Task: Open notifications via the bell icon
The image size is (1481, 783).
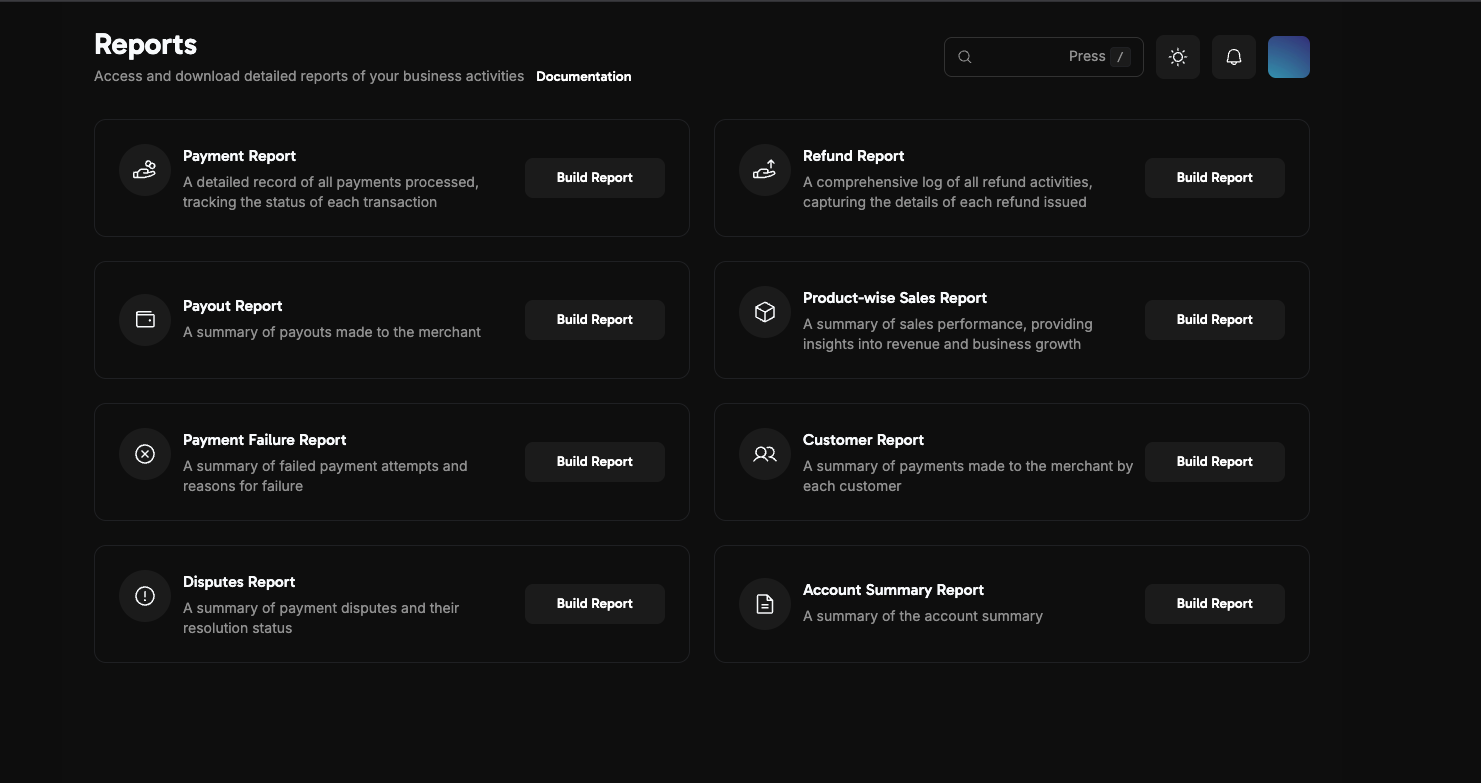Action: pos(1233,56)
